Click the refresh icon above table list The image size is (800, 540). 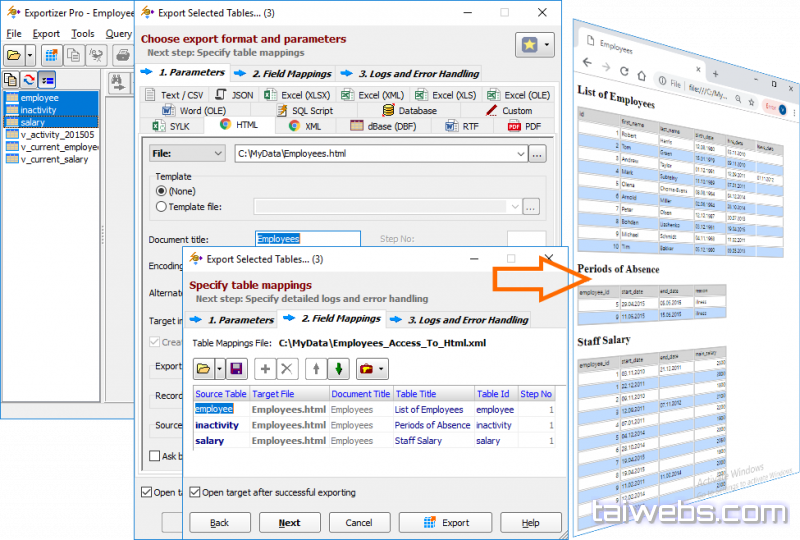(x=29, y=80)
